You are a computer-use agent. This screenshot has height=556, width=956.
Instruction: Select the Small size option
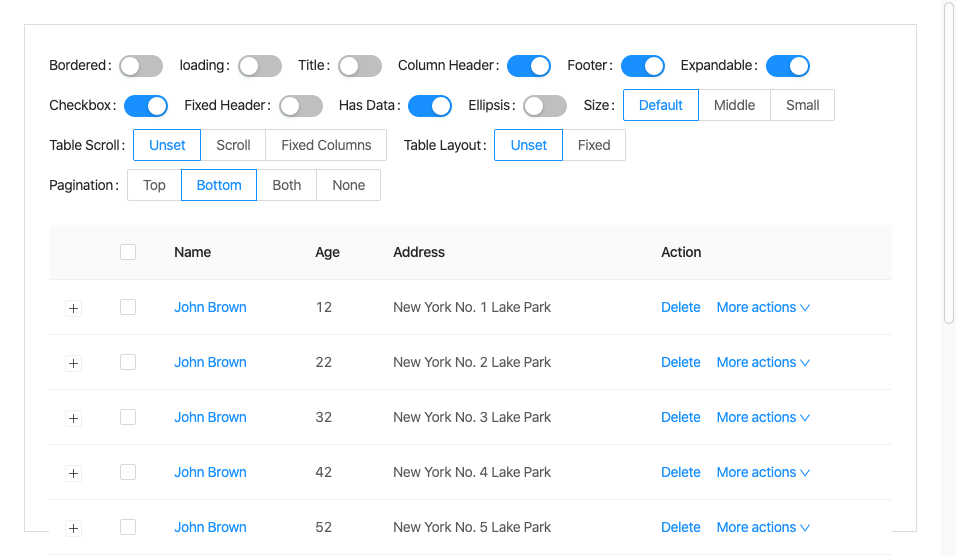coord(802,105)
